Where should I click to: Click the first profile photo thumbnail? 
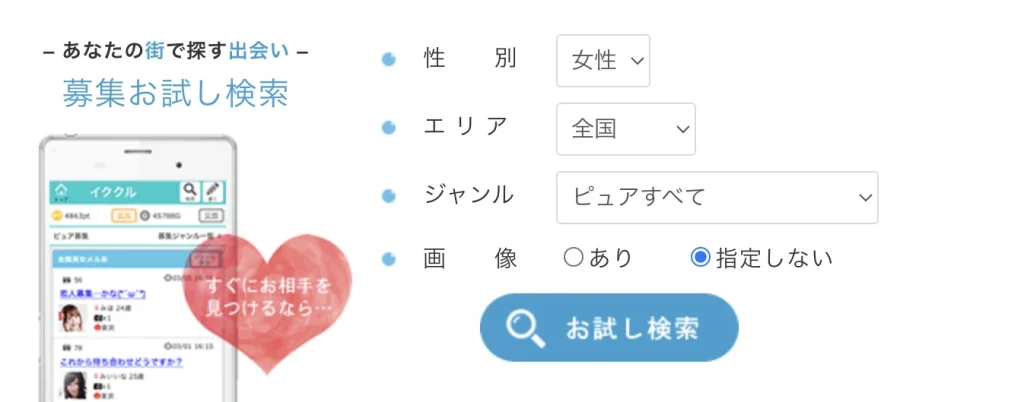(x=72, y=318)
